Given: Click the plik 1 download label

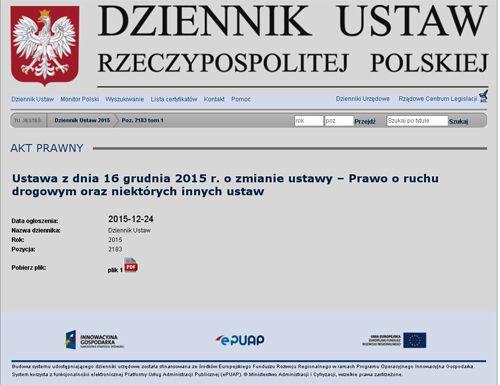Looking at the screenshot, I should click(x=115, y=270).
